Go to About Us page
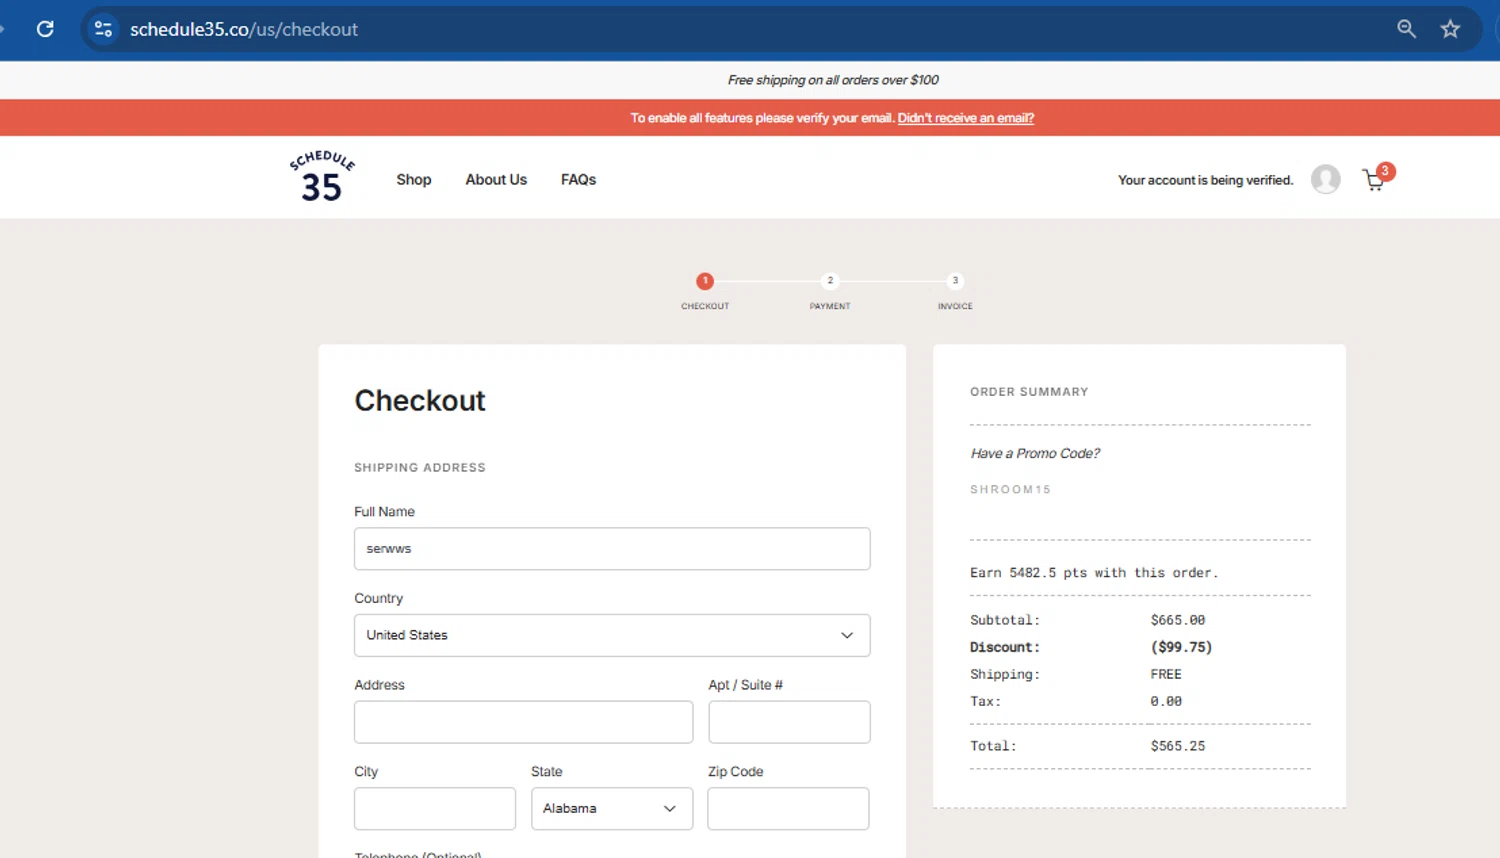This screenshot has height=858, width=1500. [496, 180]
